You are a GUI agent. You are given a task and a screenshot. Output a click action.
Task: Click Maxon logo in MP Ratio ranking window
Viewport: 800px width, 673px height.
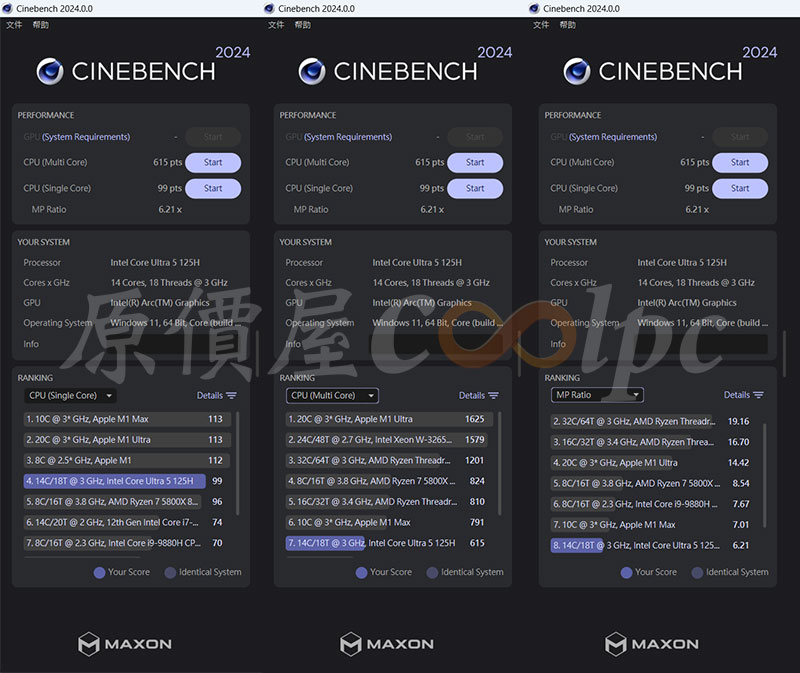coord(652,644)
